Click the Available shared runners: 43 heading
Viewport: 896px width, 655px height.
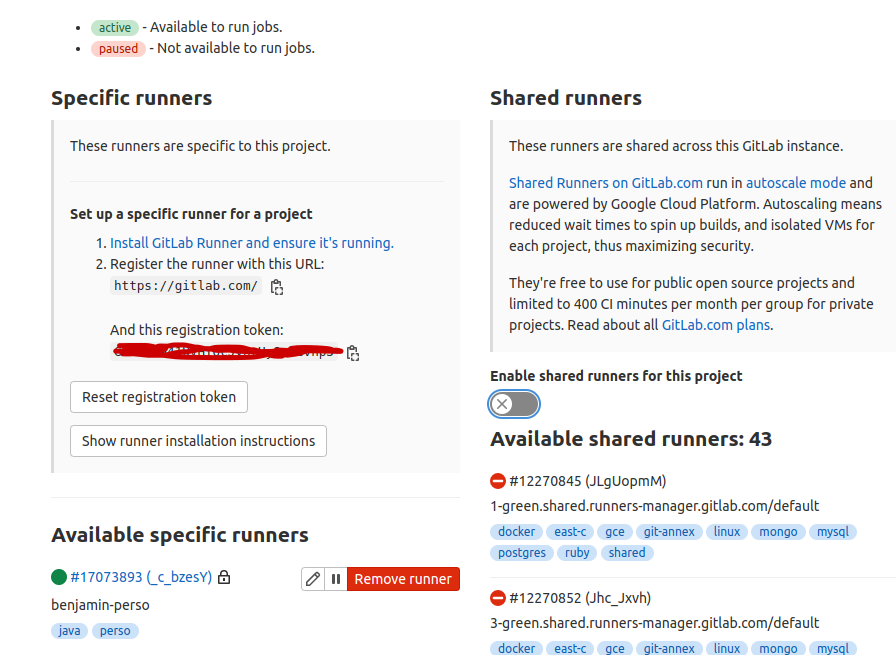click(631, 439)
